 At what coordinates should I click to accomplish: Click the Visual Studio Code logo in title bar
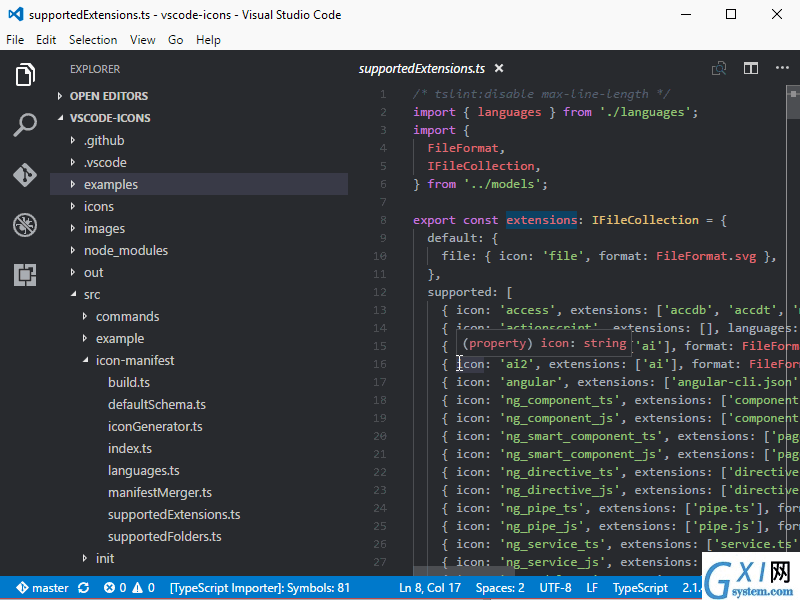(x=16, y=14)
